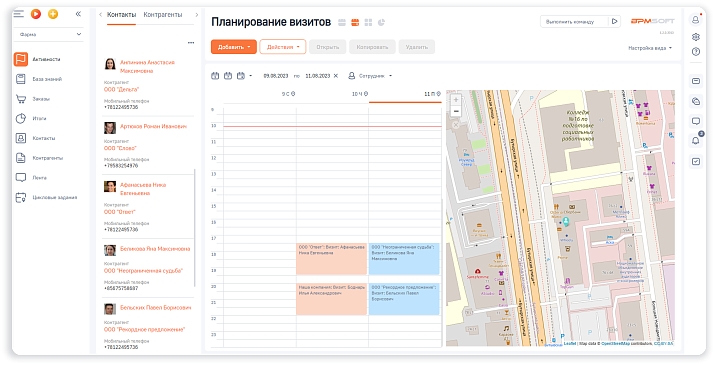Open counterparty ООО "Ответ" link
The height and width of the screenshot is (365, 715).
click(x=119, y=212)
